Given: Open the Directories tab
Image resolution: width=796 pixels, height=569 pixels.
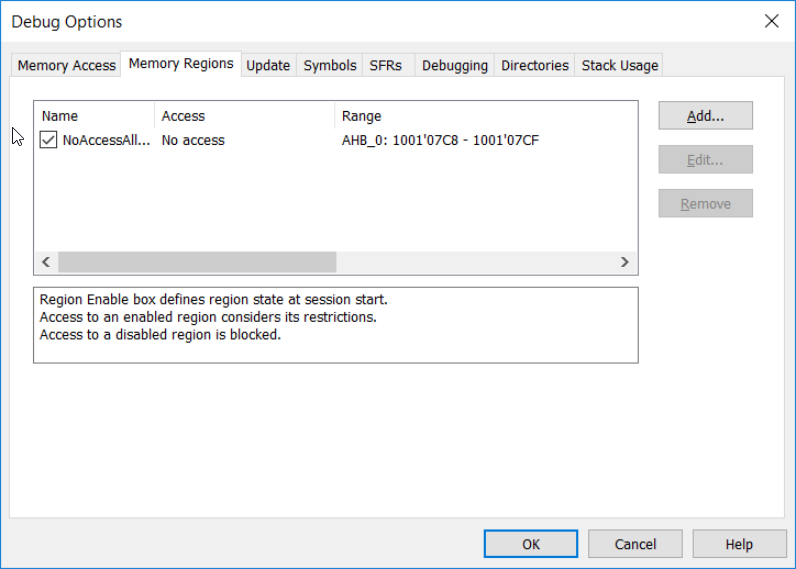Looking at the screenshot, I should click(535, 65).
